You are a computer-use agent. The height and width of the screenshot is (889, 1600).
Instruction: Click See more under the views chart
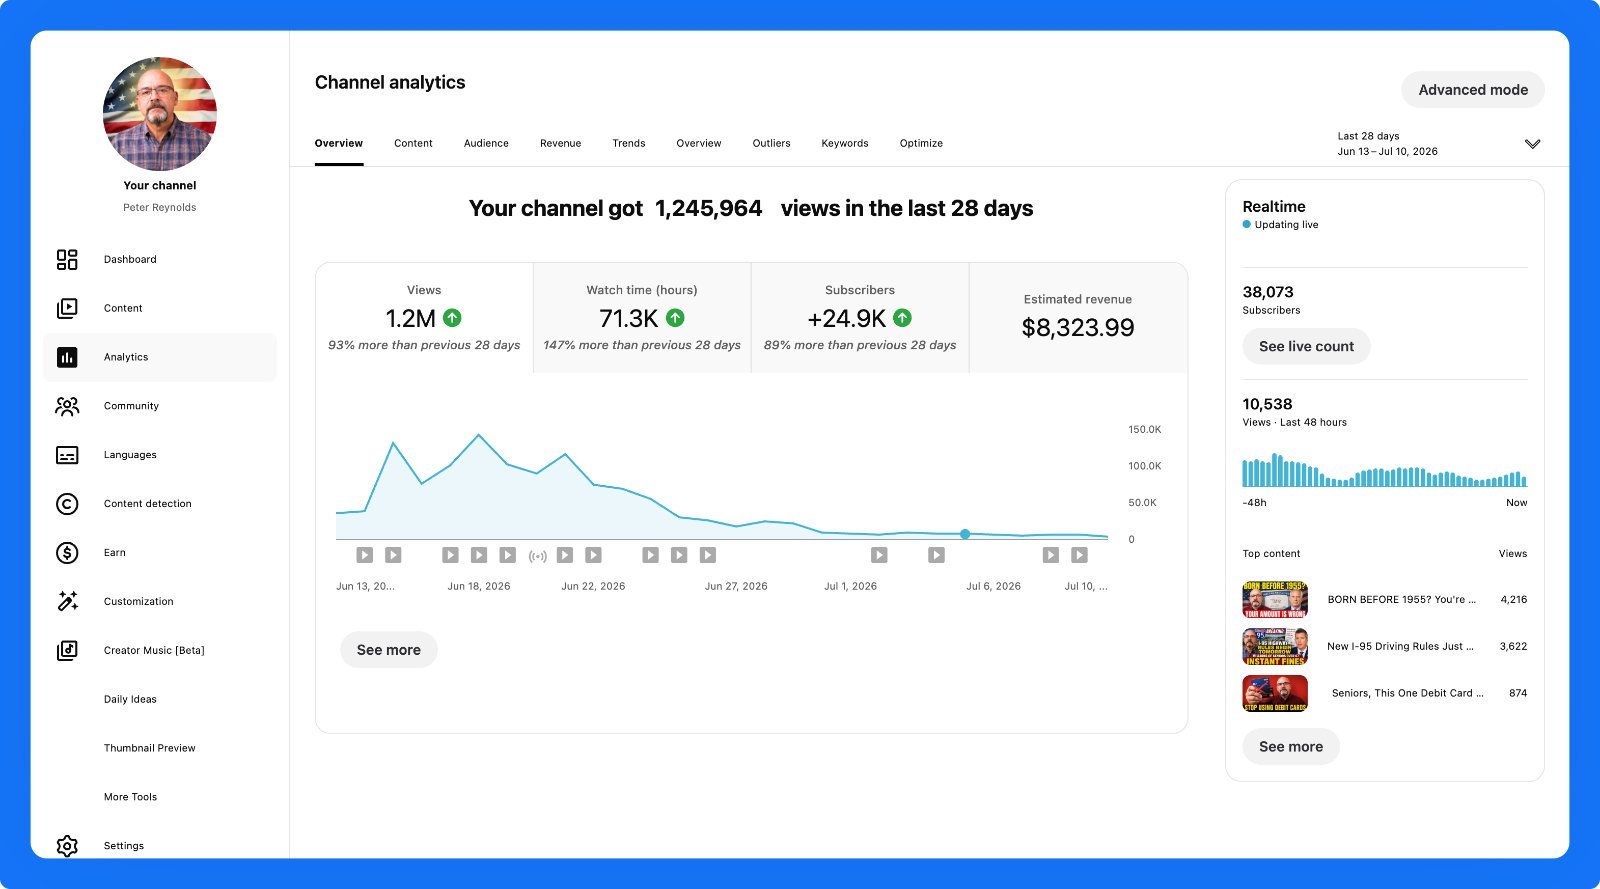pos(389,650)
